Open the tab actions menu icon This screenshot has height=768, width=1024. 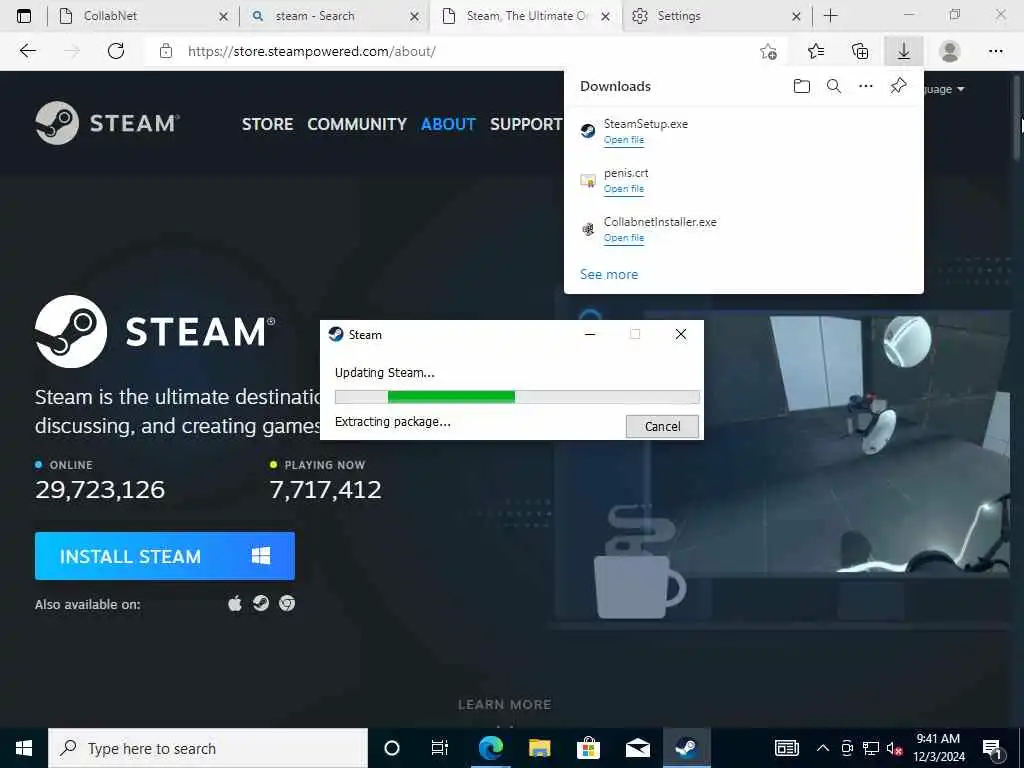tap(24, 16)
